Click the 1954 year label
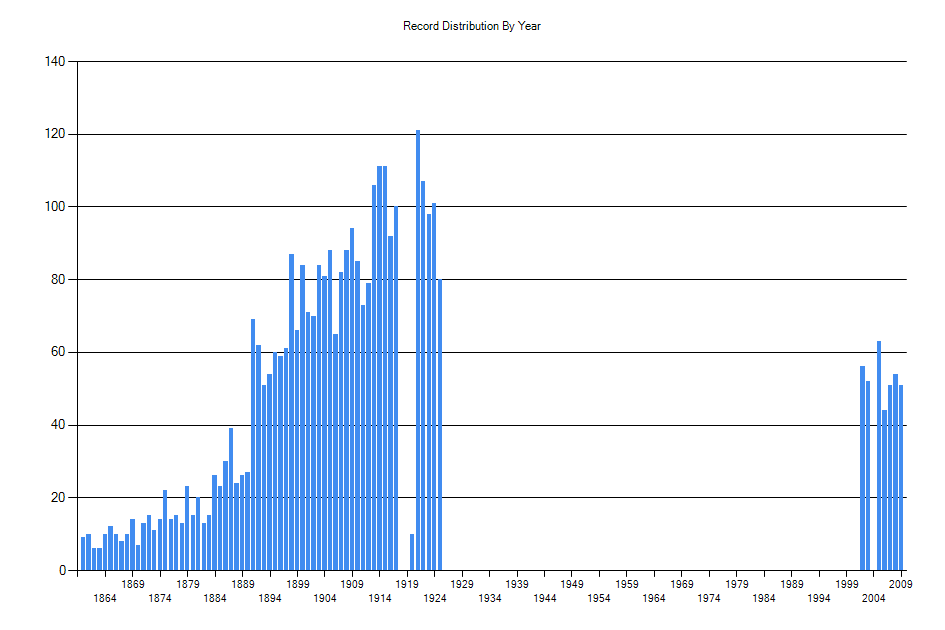The height and width of the screenshot is (630, 945). click(599, 598)
